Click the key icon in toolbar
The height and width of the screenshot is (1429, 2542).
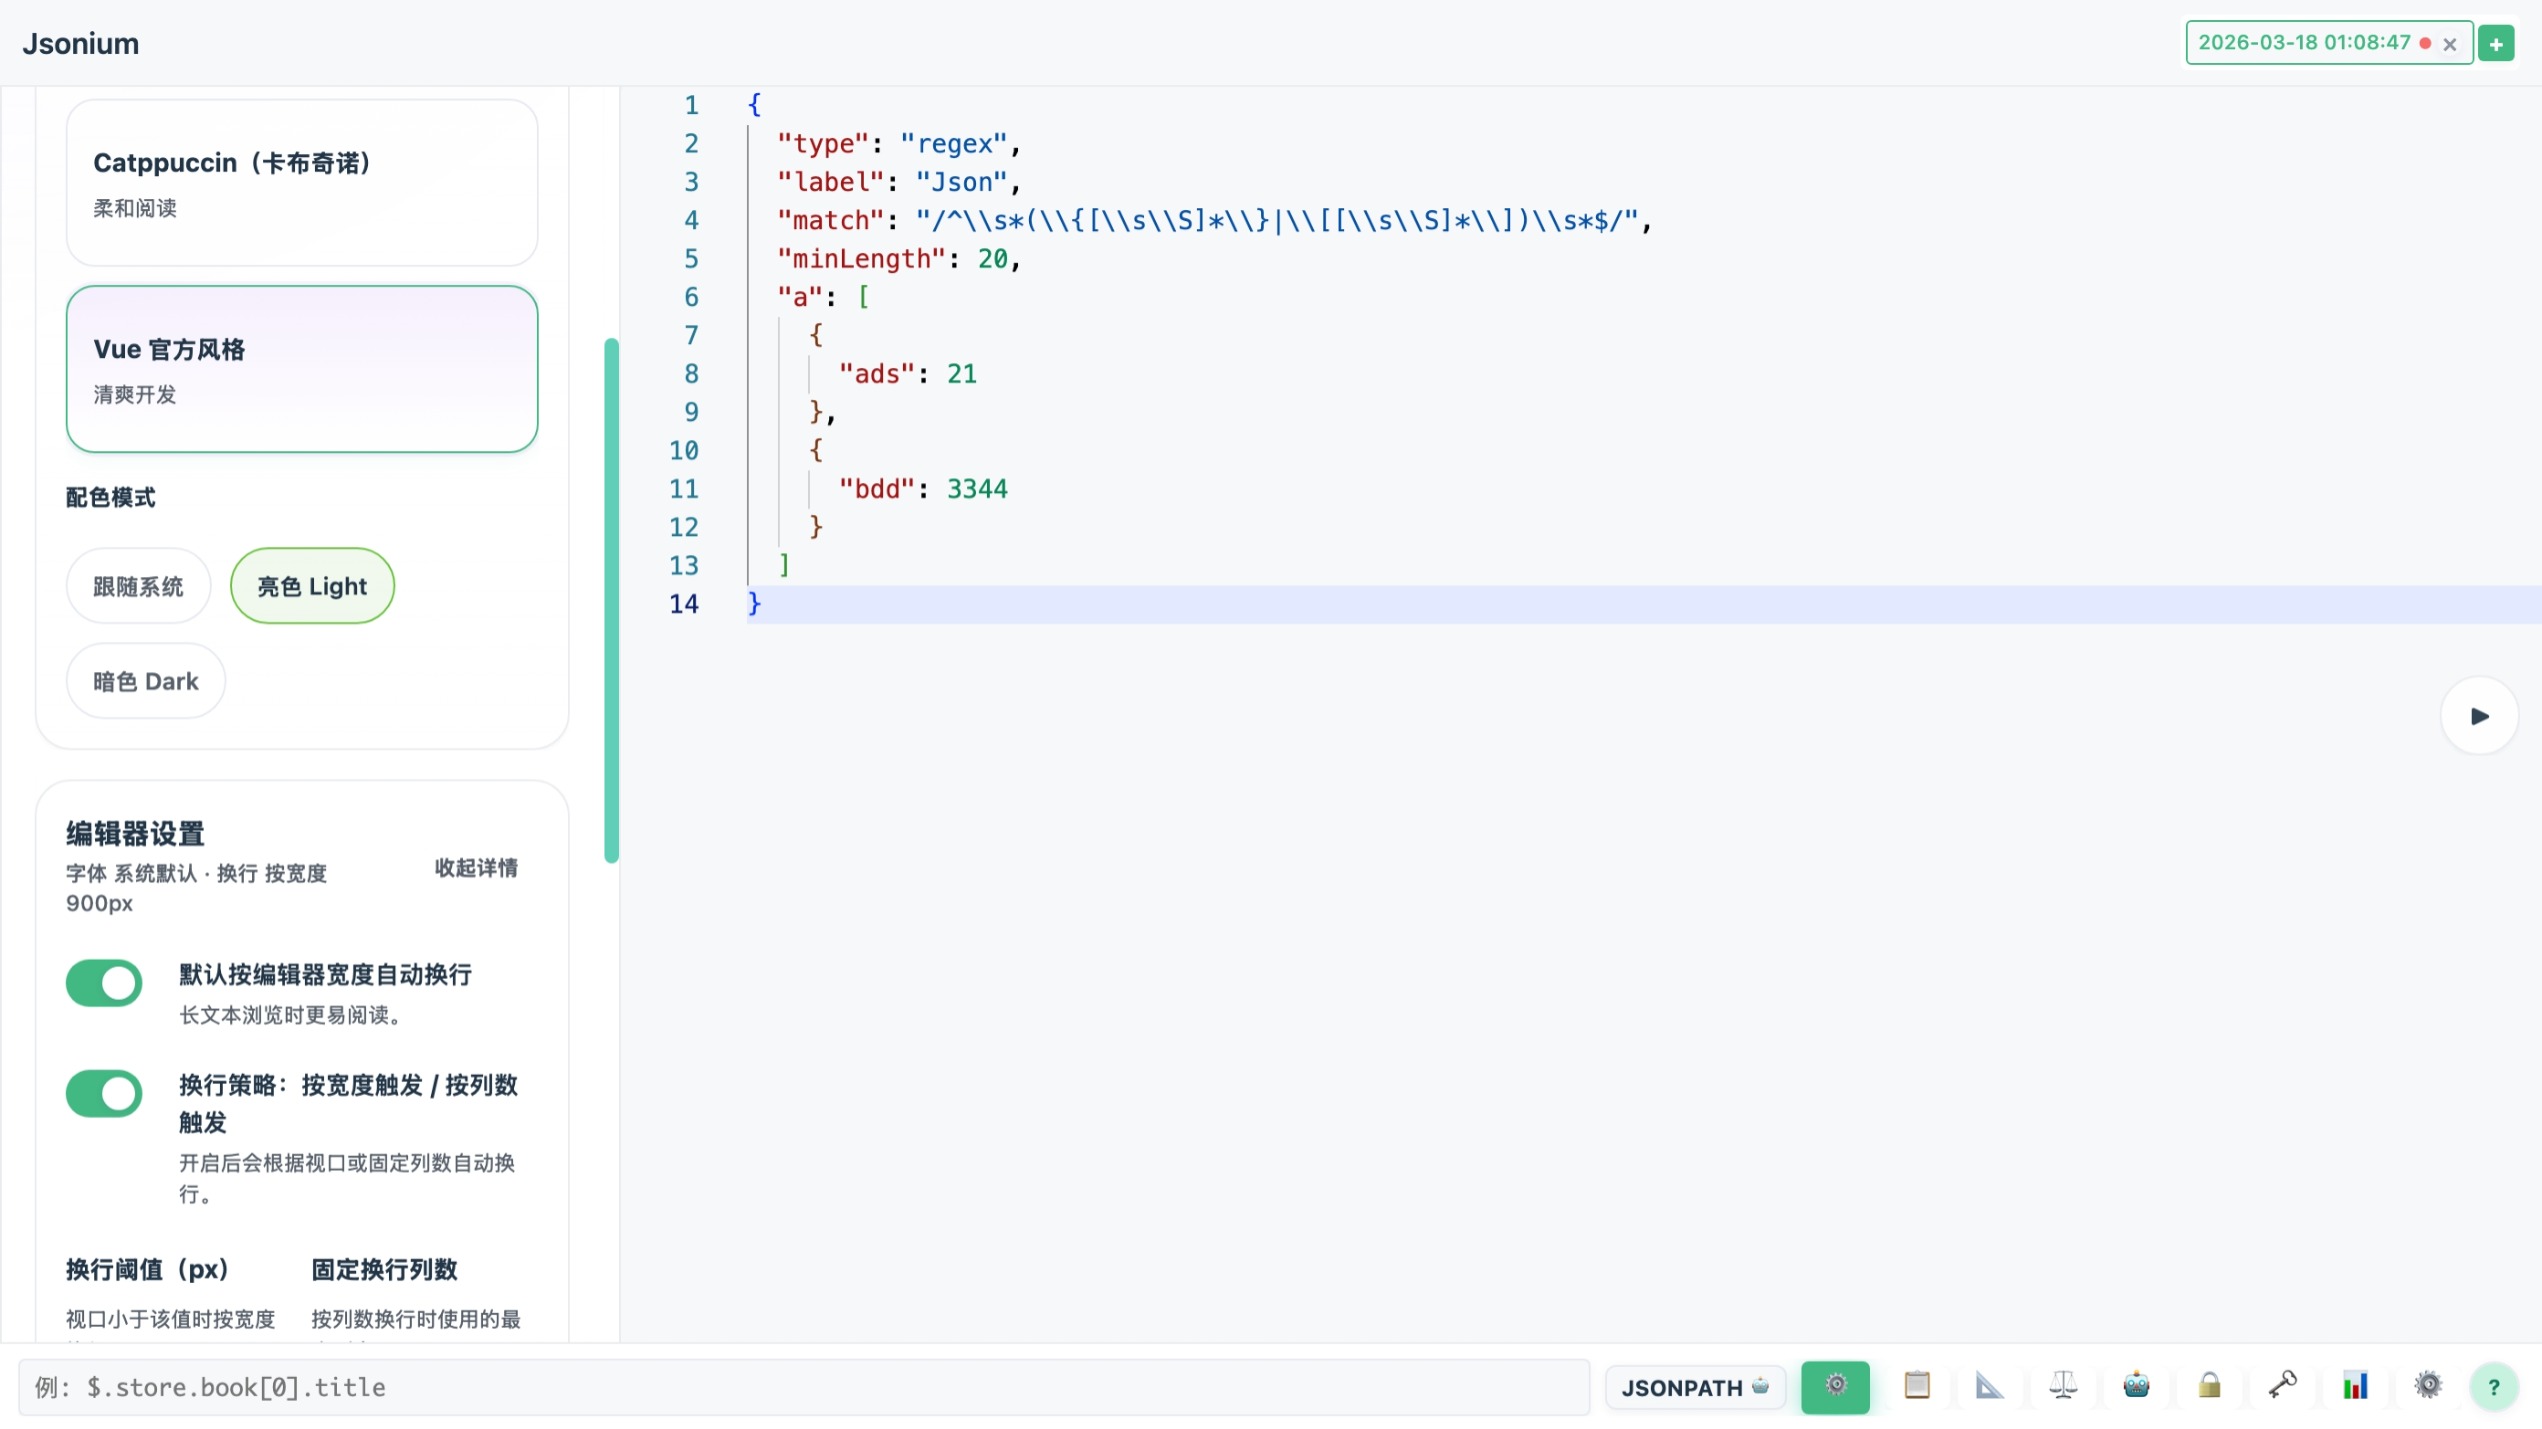[2282, 1386]
